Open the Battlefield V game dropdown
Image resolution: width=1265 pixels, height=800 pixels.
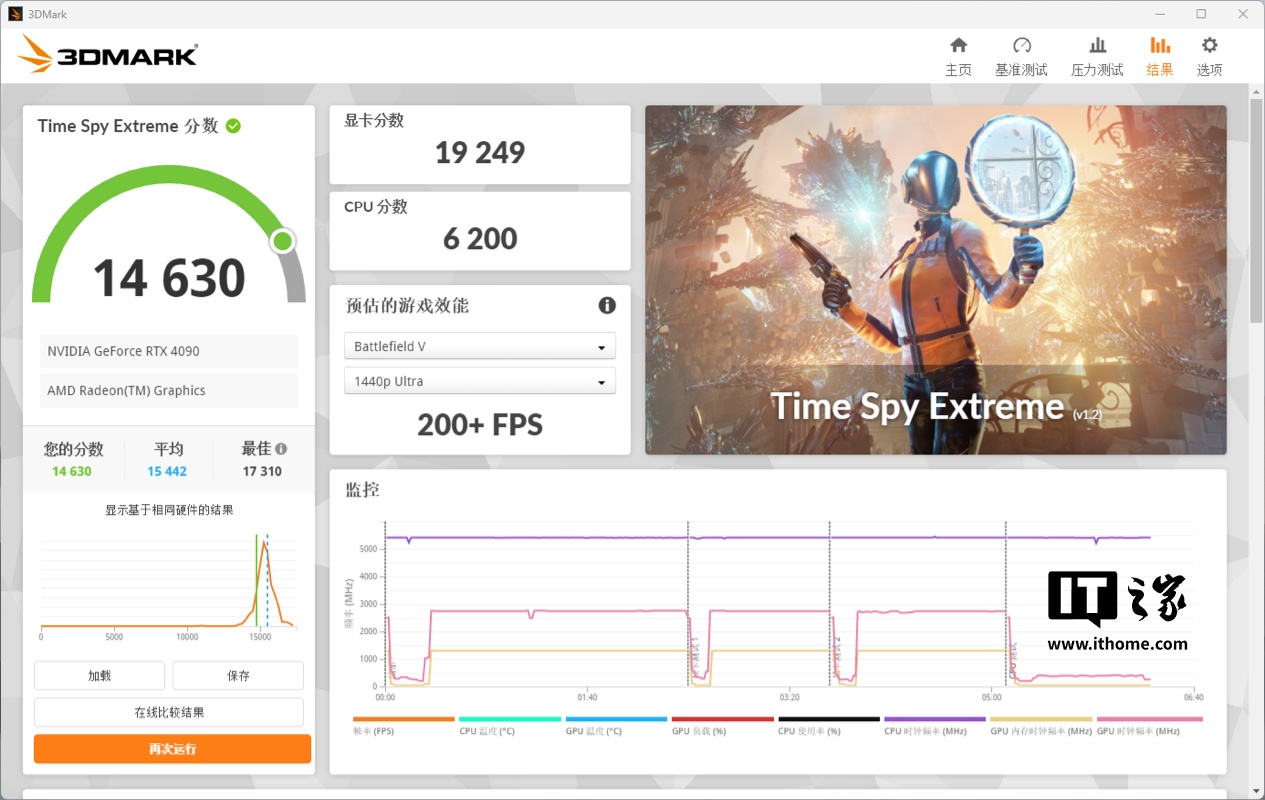click(480, 346)
